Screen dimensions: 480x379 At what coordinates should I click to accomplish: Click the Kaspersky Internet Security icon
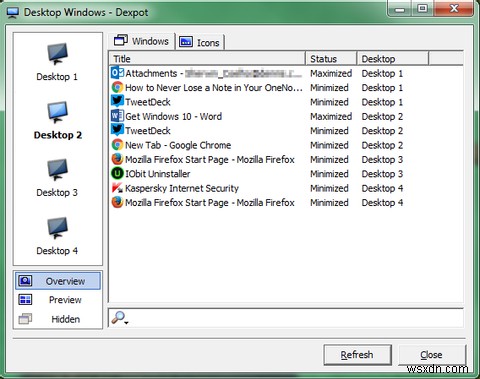coord(117,188)
